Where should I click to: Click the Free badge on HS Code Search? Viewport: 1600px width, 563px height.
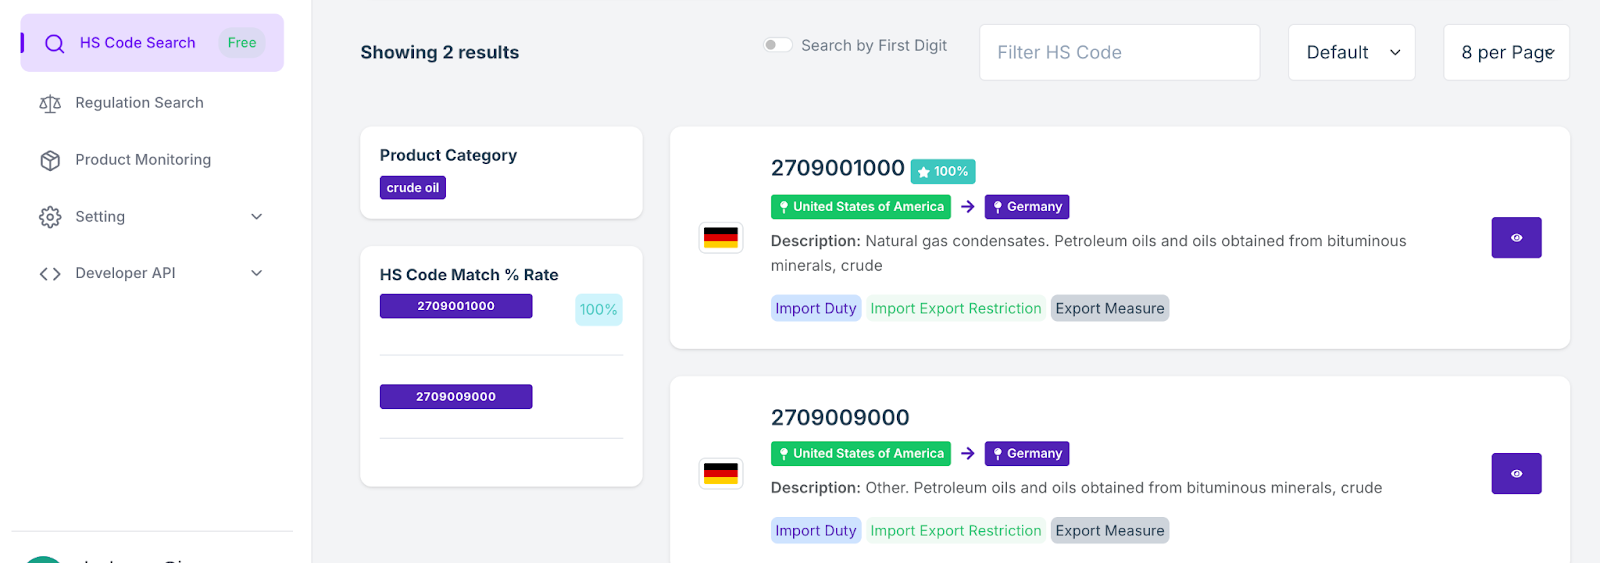pos(242,43)
